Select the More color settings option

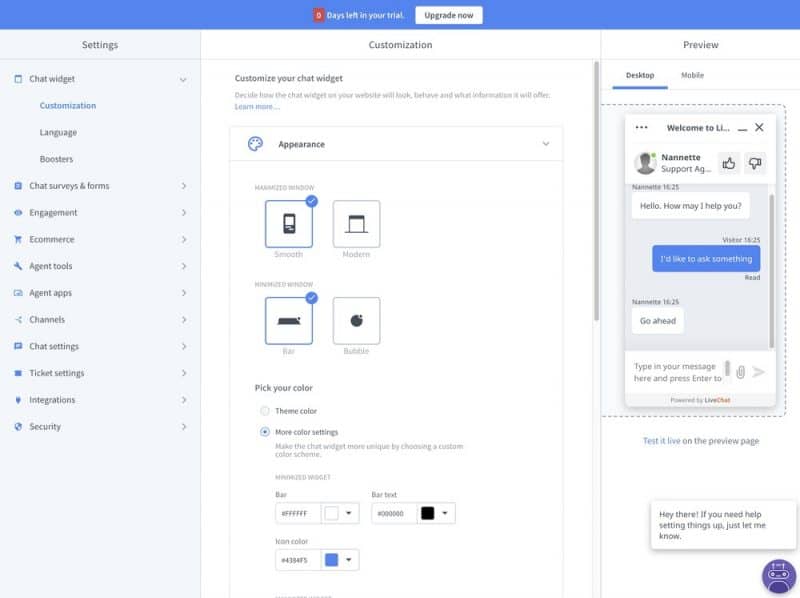(x=265, y=432)
